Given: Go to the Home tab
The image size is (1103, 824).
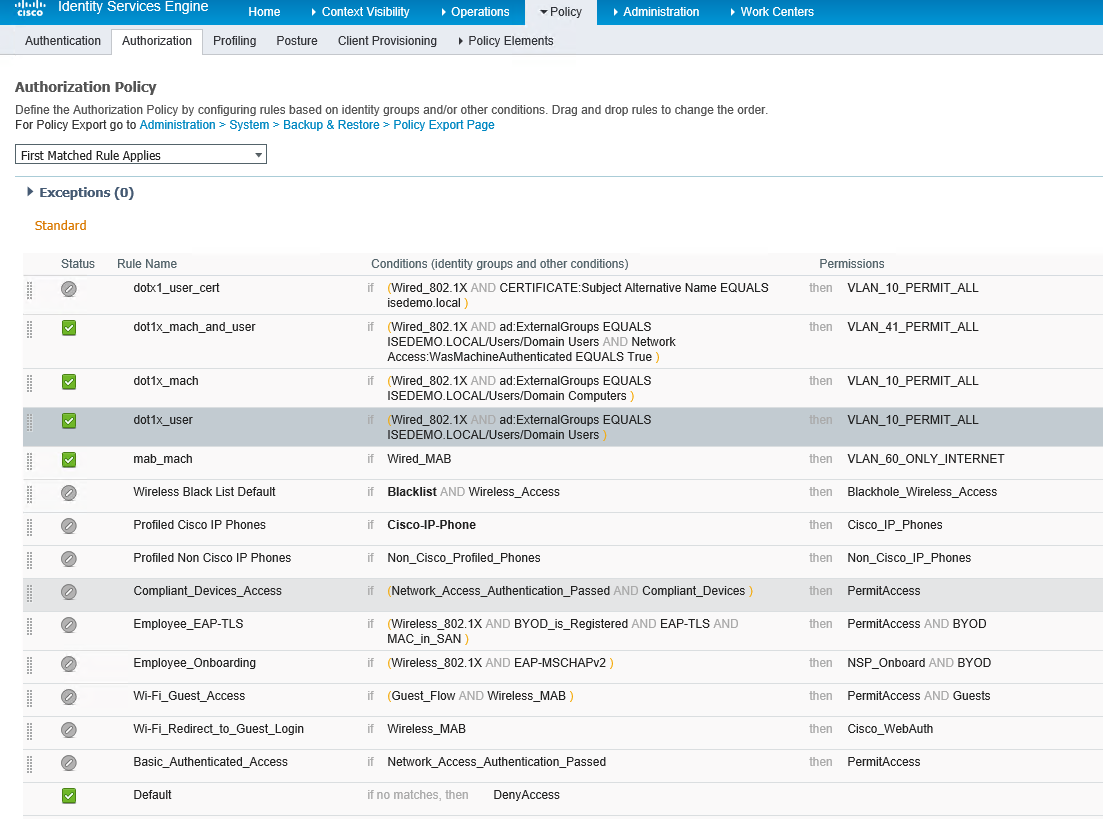Looking at the screenshot, I should [x=264, y=12].
